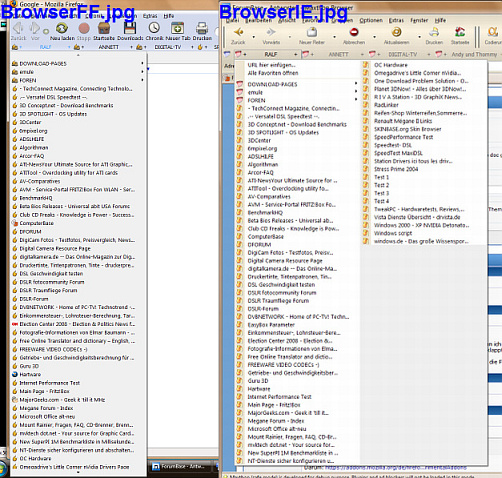Expand the DOWNLOAD-PAGES folder in Firefox menu
This screenshot has height=478, width=502.
point(78,63)
